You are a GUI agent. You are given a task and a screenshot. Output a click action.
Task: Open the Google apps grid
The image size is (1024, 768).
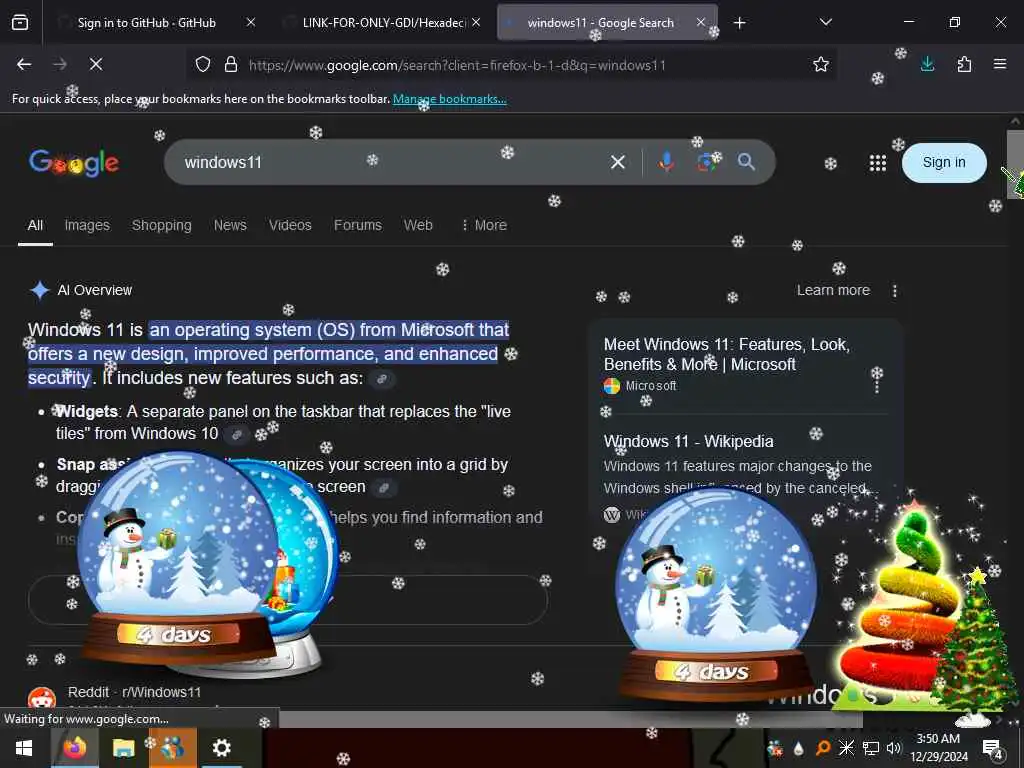click(x=878, y=163)
